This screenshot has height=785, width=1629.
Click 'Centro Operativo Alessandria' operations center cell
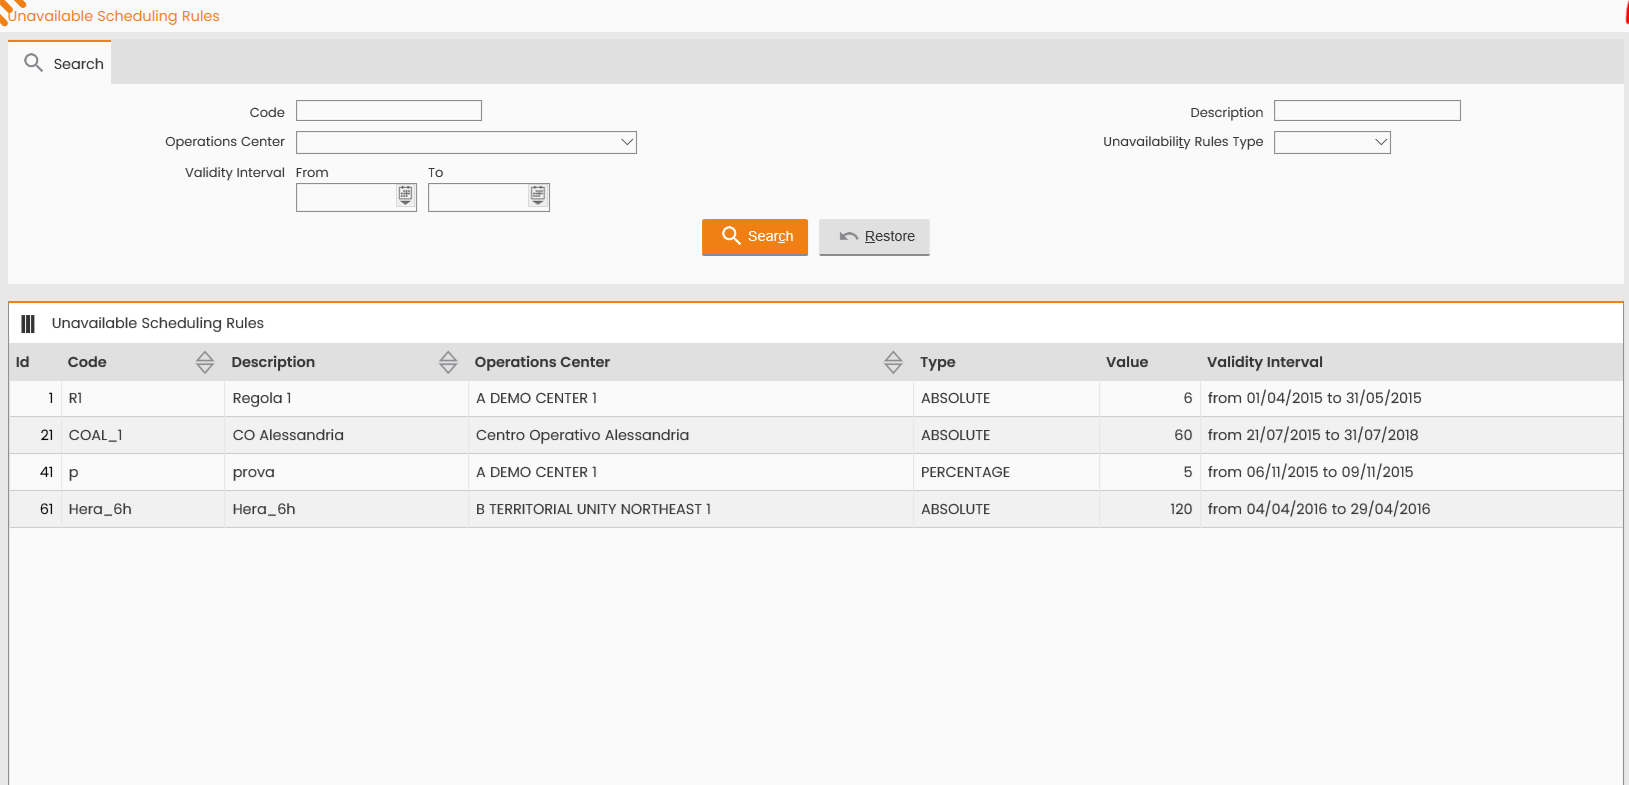pos(691,435)
